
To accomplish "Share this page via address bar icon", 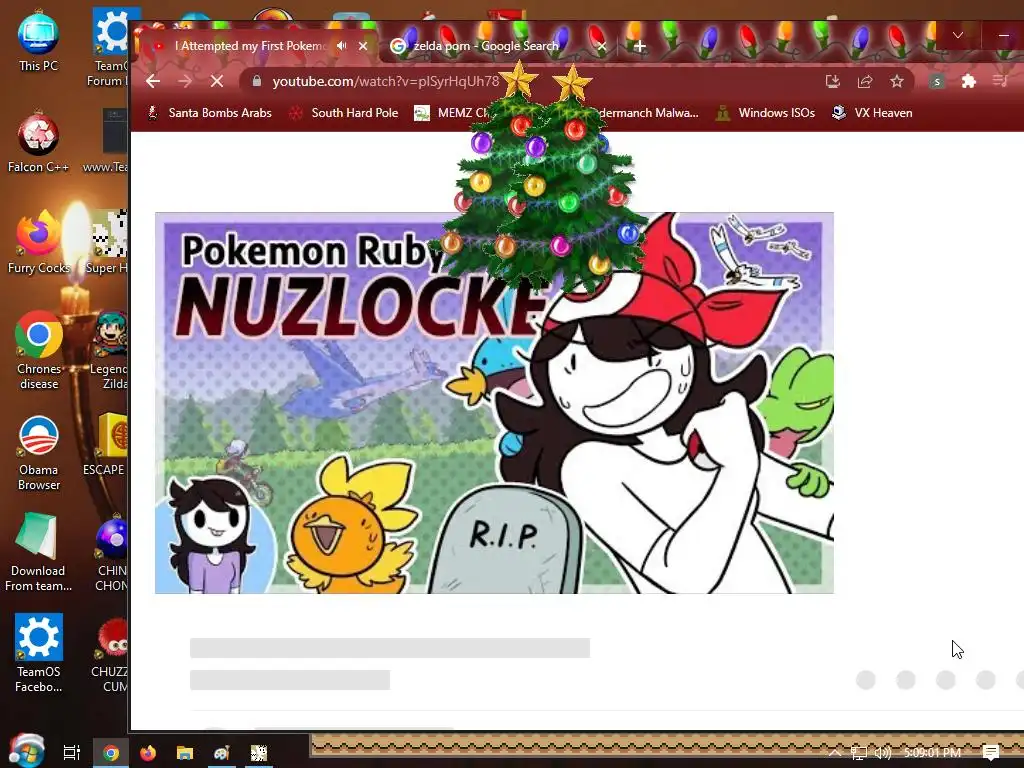I will coord(865,81).
